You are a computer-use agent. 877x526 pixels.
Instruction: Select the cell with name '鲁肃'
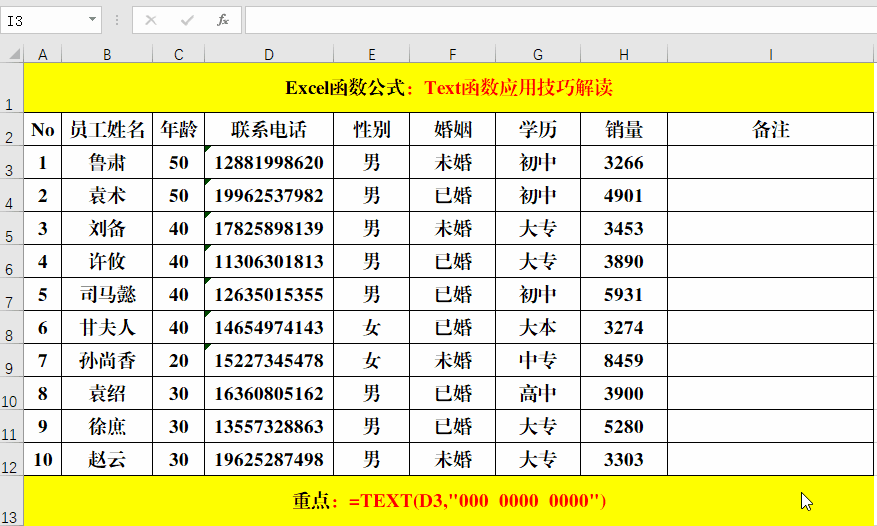pyautogui.click(x=107, y=162)
